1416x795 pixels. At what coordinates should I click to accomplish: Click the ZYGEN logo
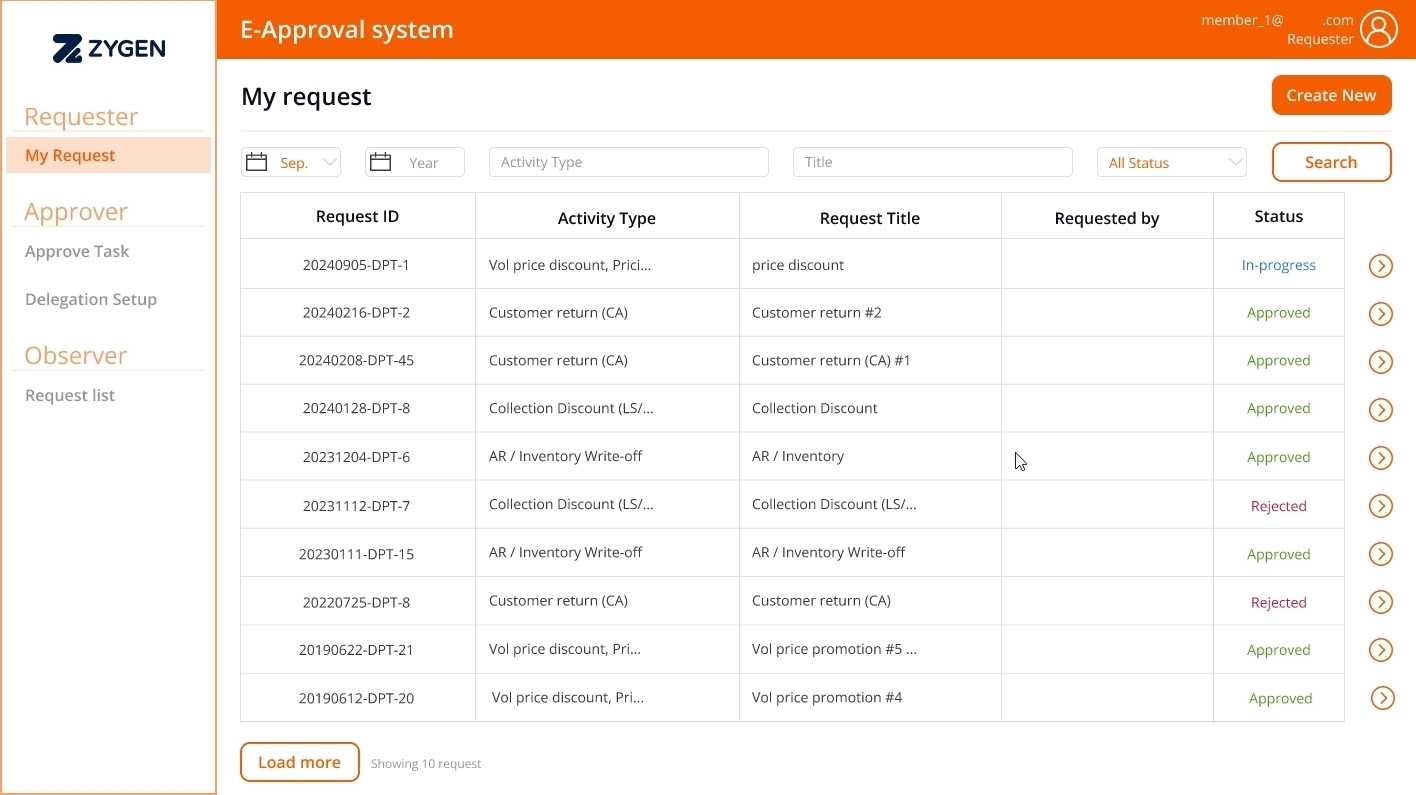click(109, 48)
